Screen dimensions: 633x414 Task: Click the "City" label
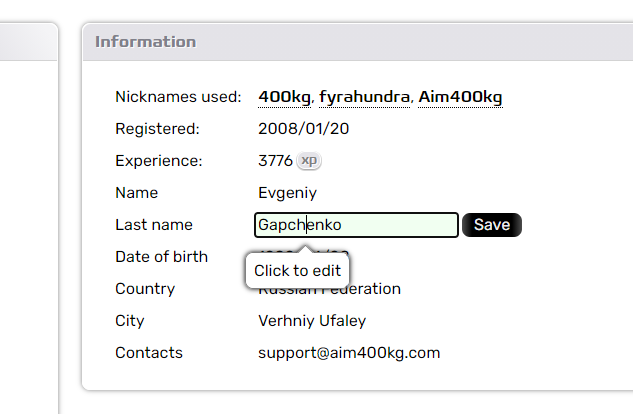(x=130, y=321)
